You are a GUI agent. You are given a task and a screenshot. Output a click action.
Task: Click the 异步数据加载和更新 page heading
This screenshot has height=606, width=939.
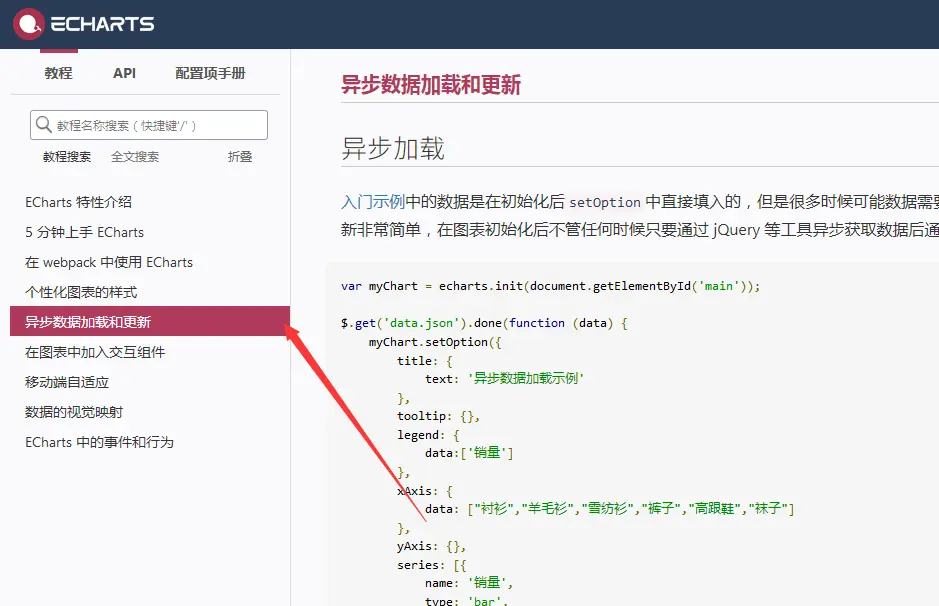point(431,84)
